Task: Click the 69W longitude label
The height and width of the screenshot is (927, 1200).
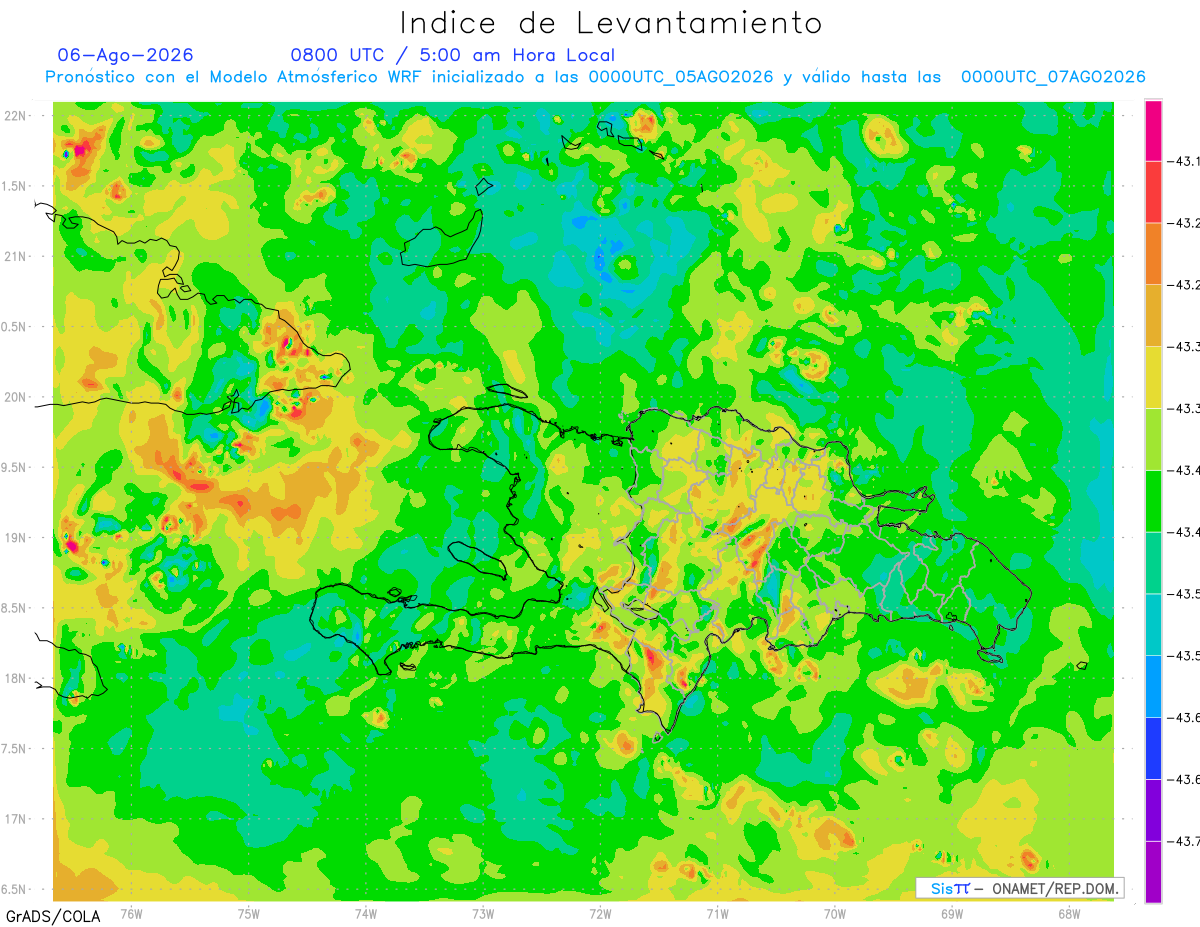Action: [952, 913]
